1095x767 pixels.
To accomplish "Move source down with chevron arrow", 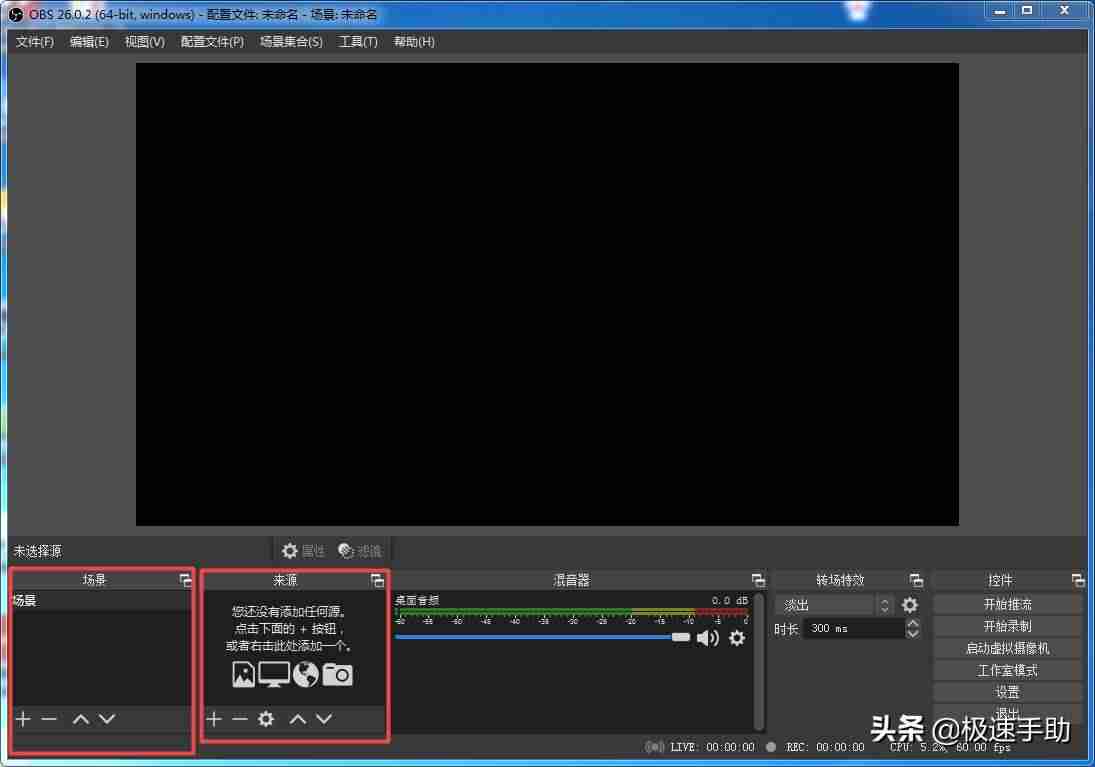I will pyautogui.click(x=324, y=719).
